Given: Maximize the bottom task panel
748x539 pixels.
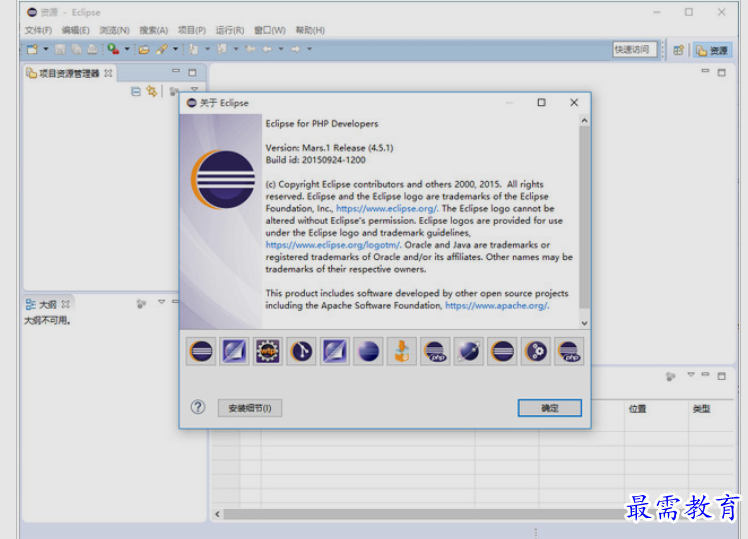Looking at the screenshot, I should pos(721,376).
